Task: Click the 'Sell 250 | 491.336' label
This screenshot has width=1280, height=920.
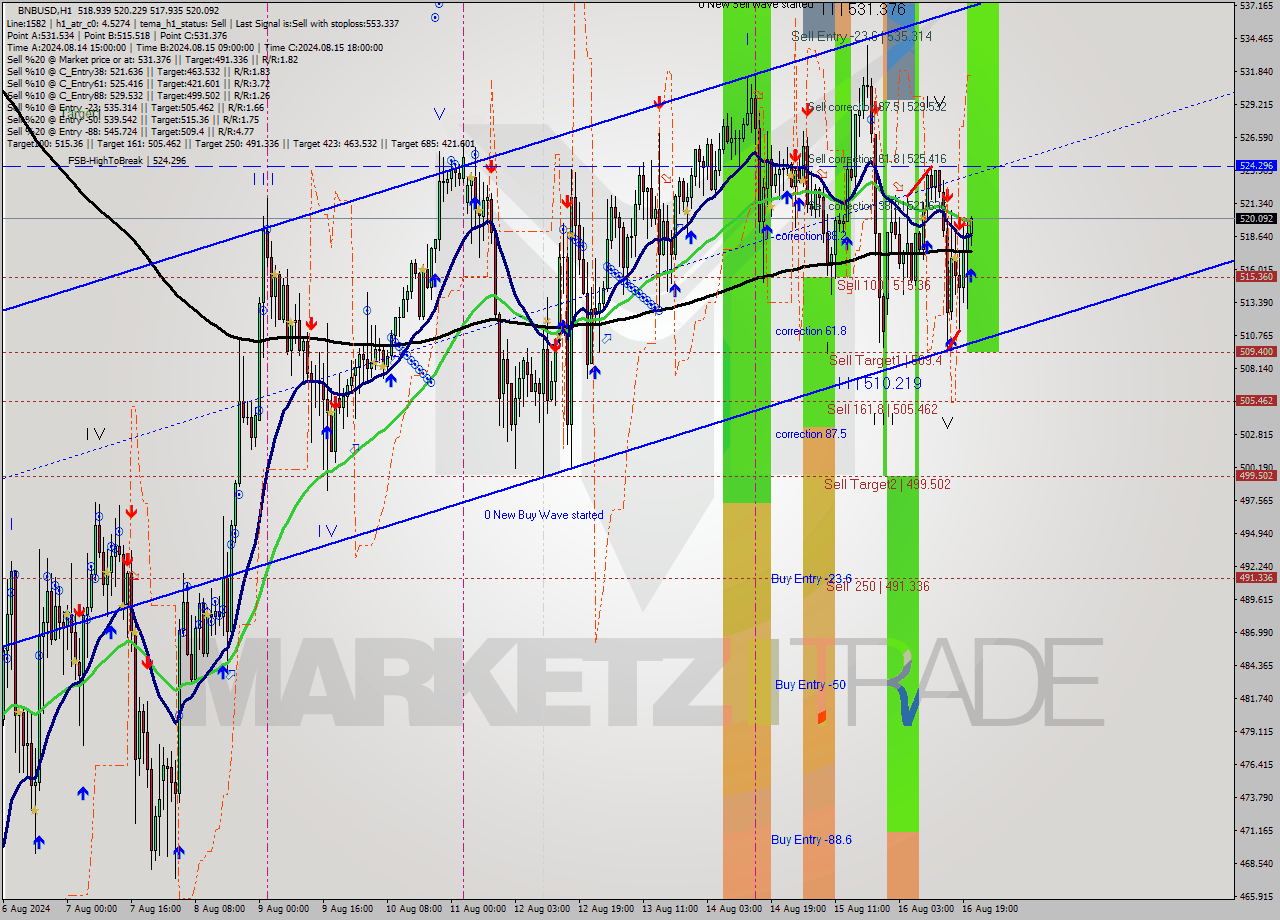Action: tap(877, 586)
